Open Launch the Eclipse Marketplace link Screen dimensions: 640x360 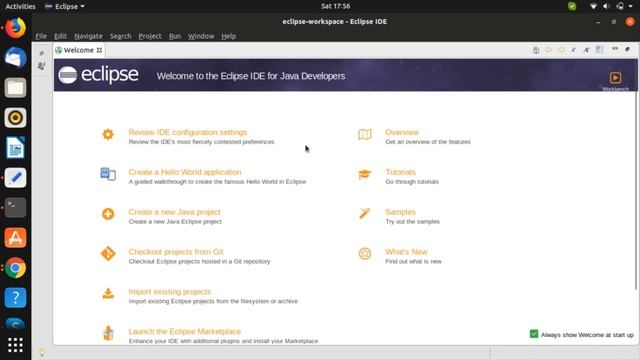(x=184, y=331)
